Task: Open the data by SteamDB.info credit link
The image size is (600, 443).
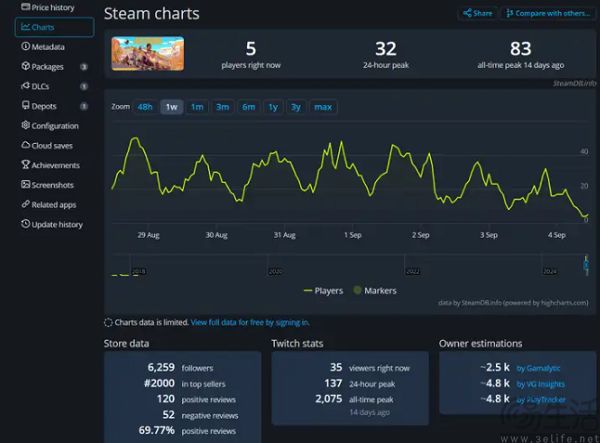Action: point(513,303)
